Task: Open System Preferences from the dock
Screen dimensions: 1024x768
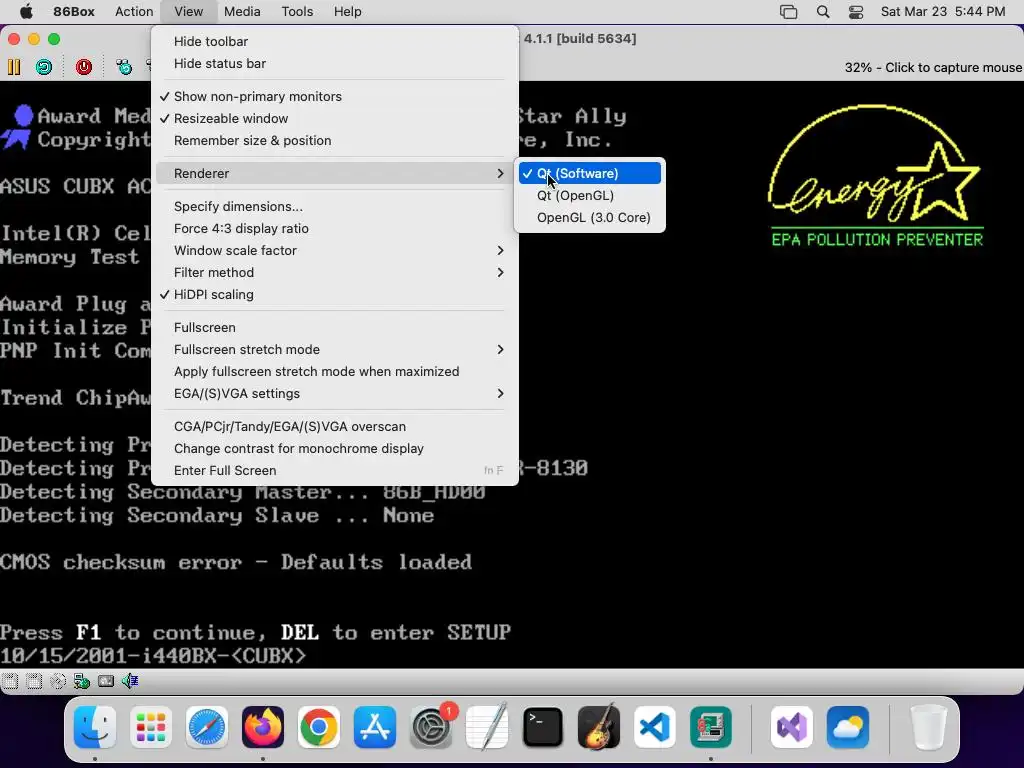Action: (431, 727)
